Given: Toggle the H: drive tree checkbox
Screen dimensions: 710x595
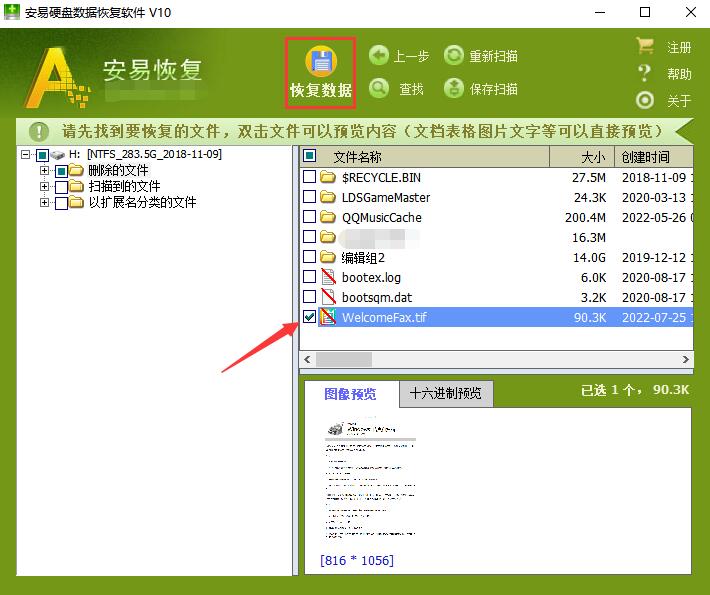Looking at the screenshot, I should pos(42,156).
